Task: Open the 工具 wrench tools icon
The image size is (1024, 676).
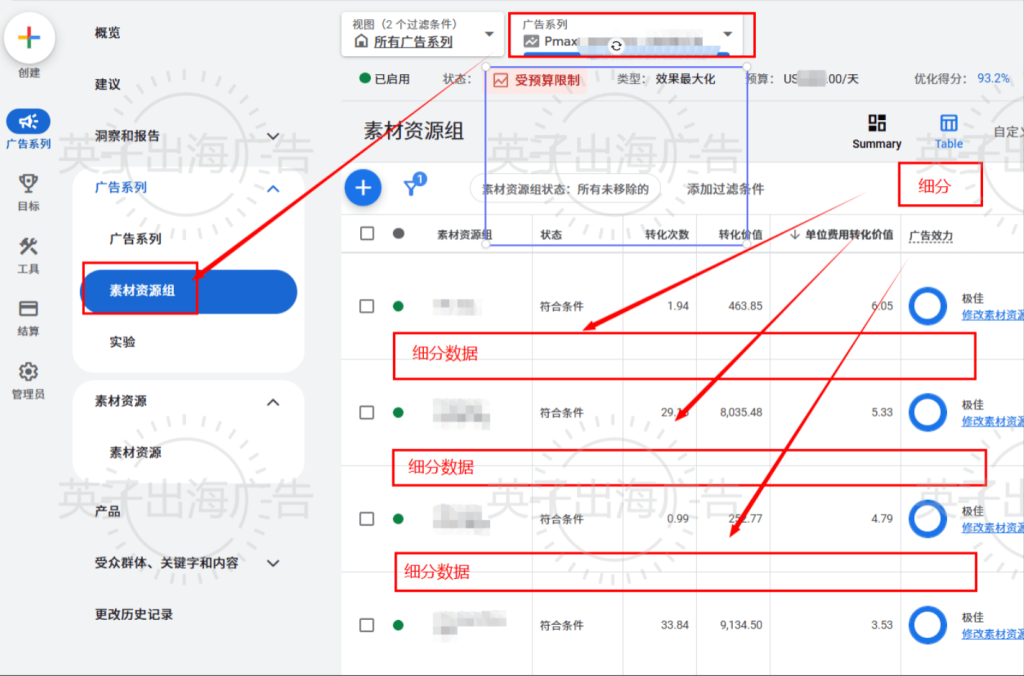Action: click(29, 247)
